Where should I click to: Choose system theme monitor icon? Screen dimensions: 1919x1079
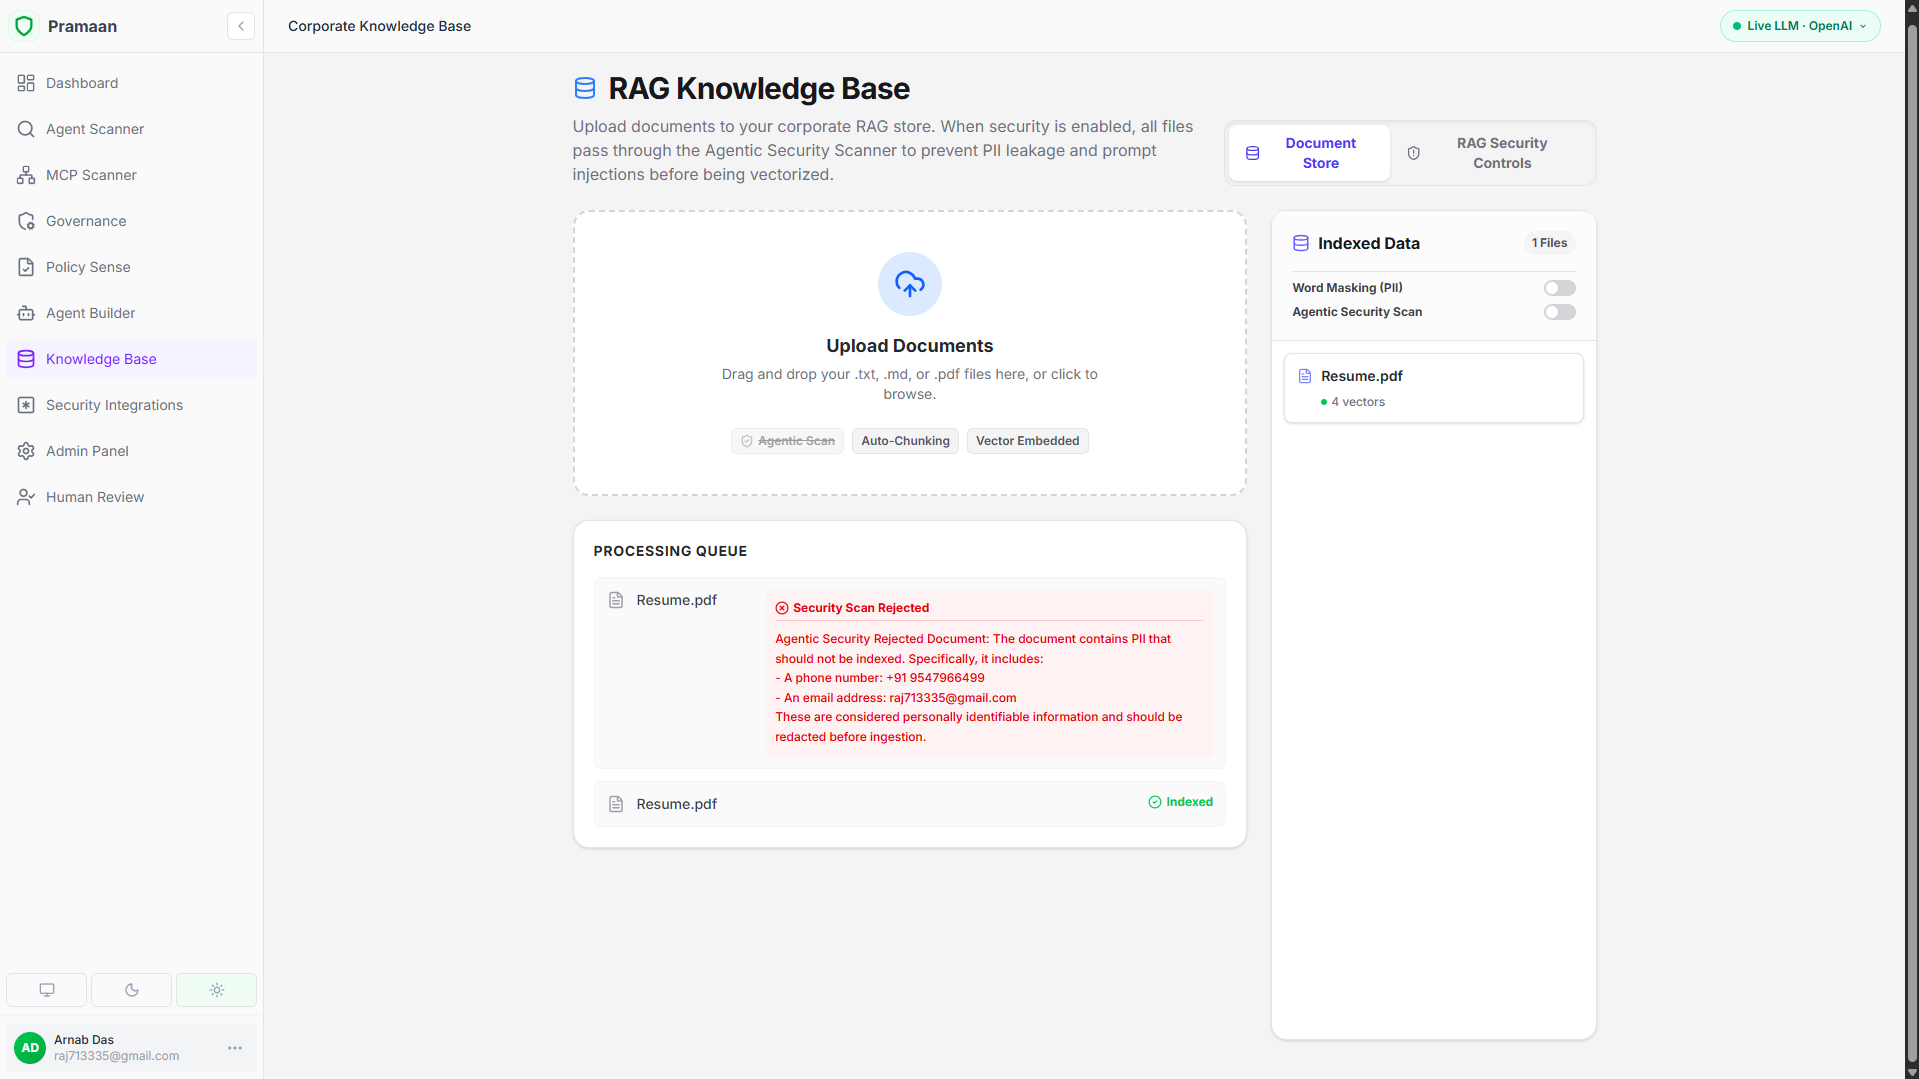click(x=46, y=990)
